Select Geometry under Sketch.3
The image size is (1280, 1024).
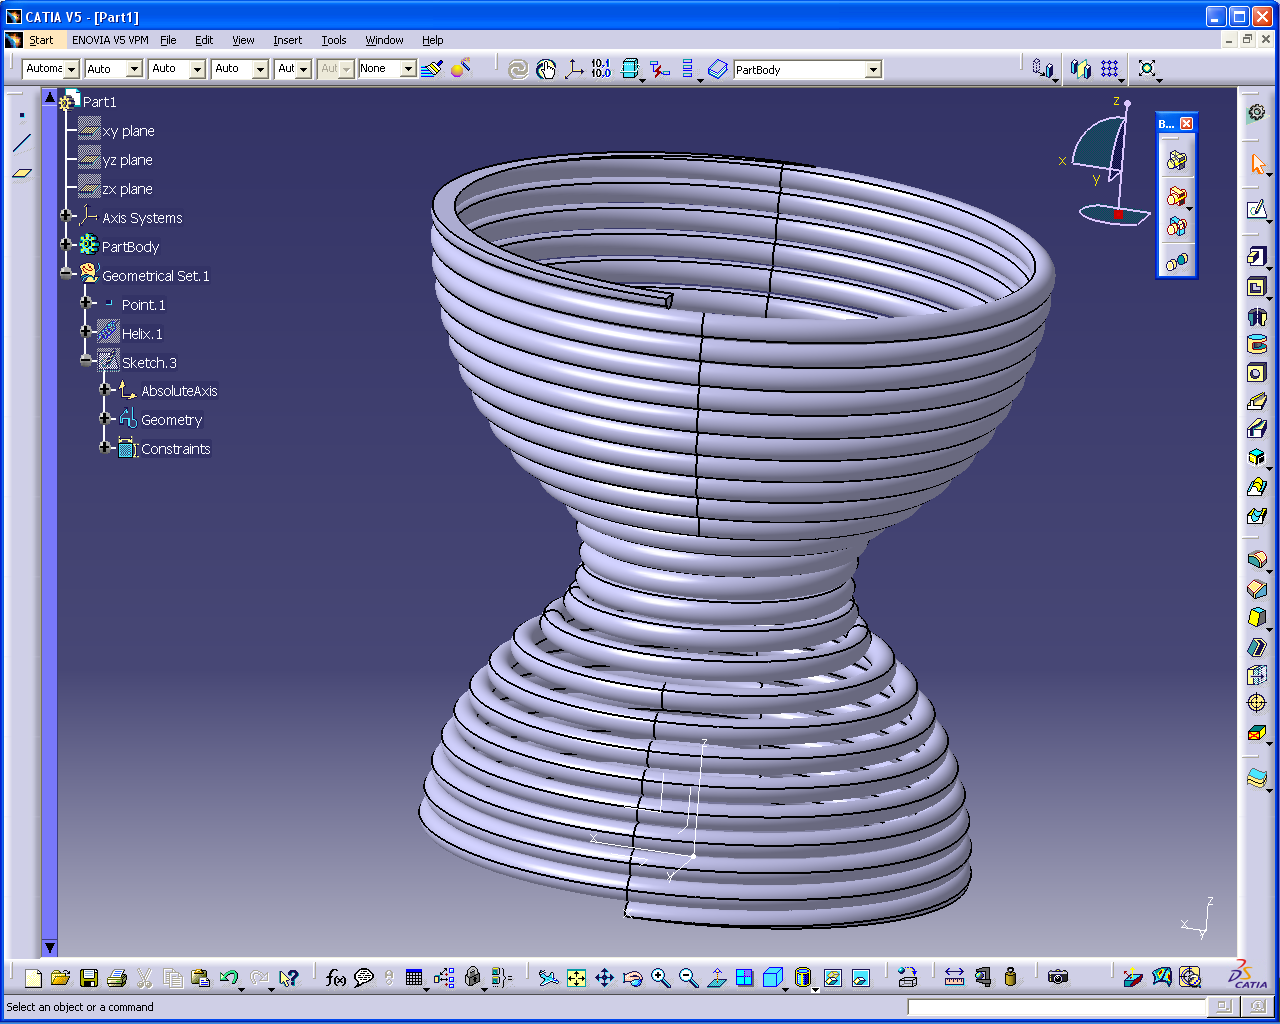coord(171,420)
